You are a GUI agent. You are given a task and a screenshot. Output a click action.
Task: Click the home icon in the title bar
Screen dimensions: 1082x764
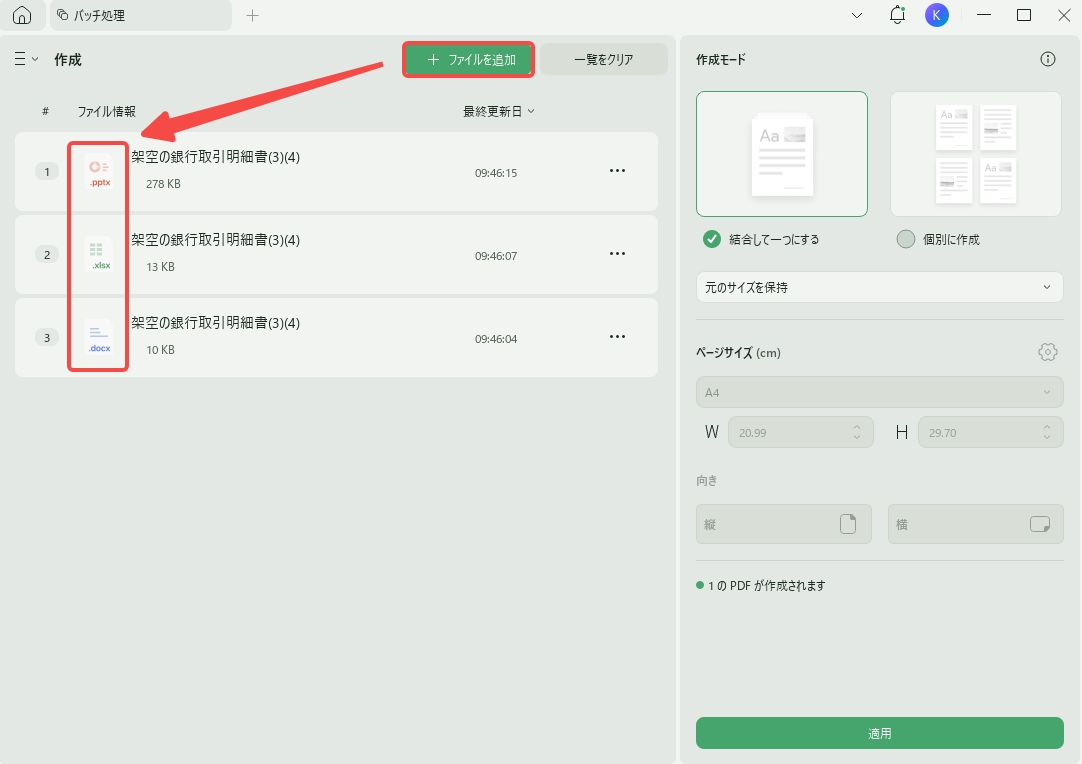click(22, 15)
